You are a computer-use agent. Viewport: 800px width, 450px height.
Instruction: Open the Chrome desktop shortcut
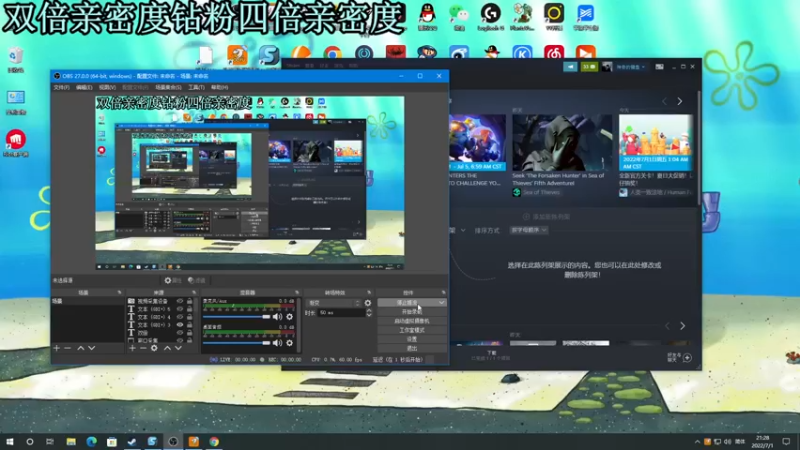point(332,53)
